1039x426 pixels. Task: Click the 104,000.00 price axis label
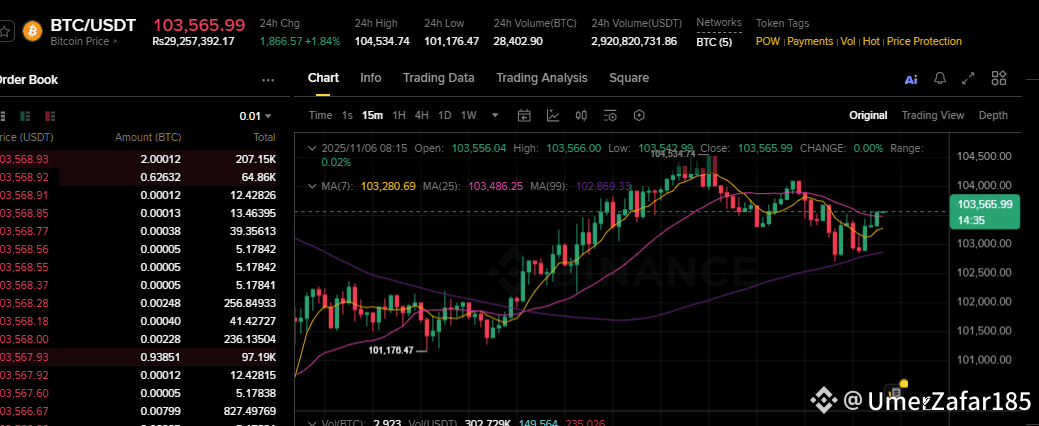click(x=984, y=185)
